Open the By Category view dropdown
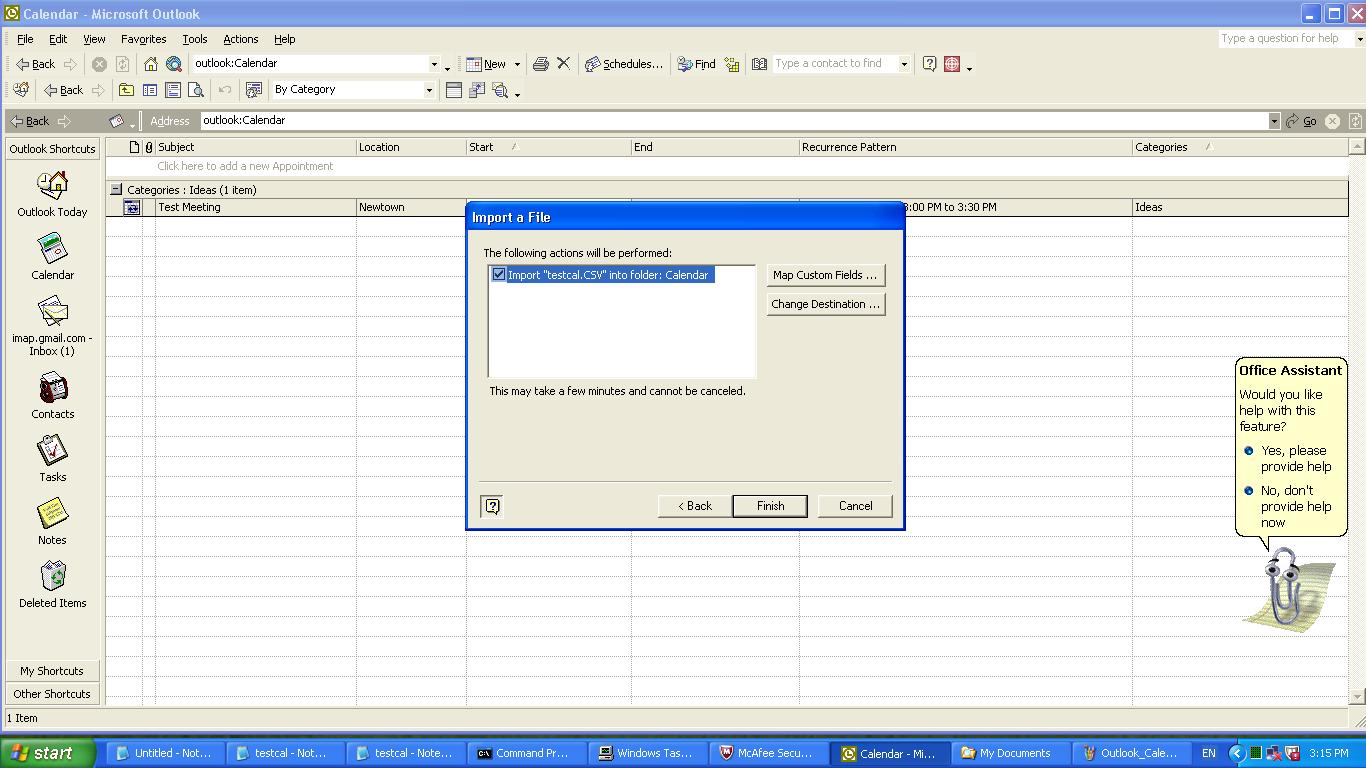1366x768 pixels. [x=429, y=90]
